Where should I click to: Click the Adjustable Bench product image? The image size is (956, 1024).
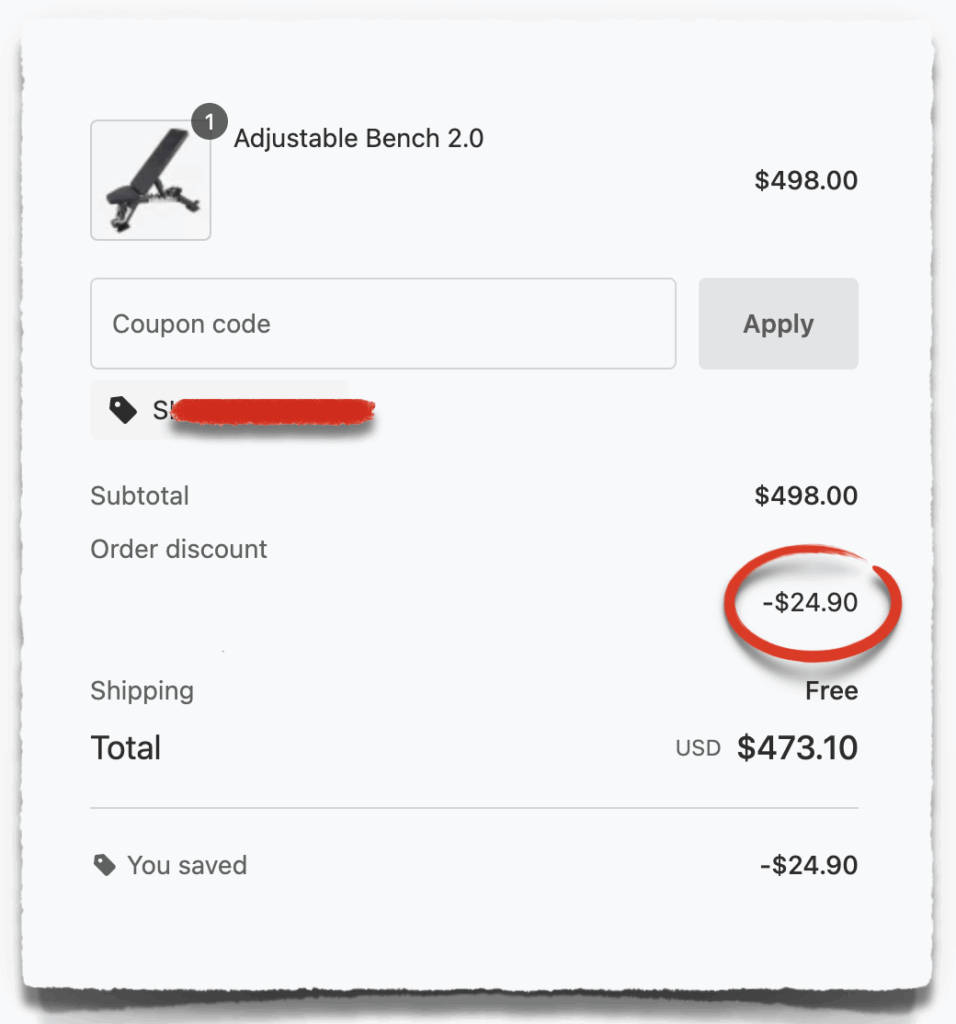(x=150, y=180)
